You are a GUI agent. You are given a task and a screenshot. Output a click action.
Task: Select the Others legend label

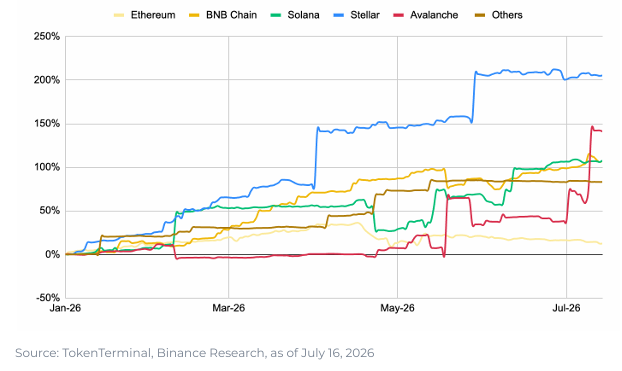coord(507,15)
